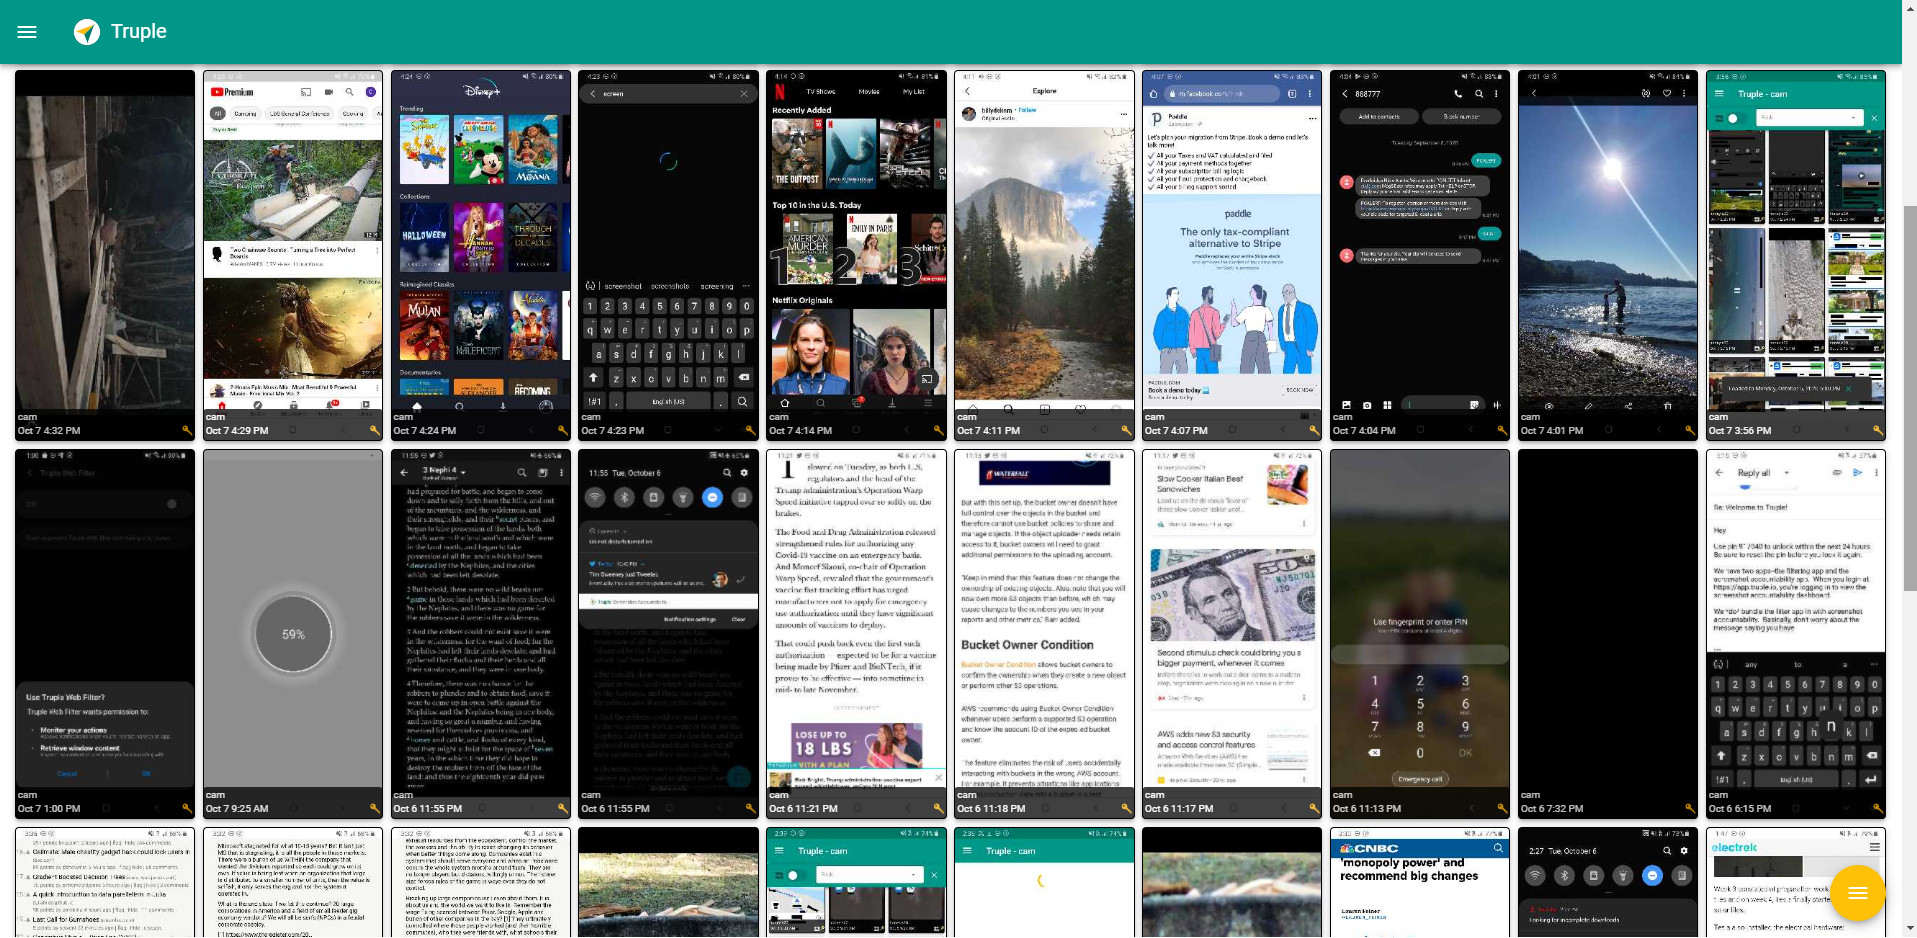The width and height of the screenshot is (1917, 938).
Task: Click the key icon on the Oct 6 11:17 PM screenshot
Action: 1314,808
